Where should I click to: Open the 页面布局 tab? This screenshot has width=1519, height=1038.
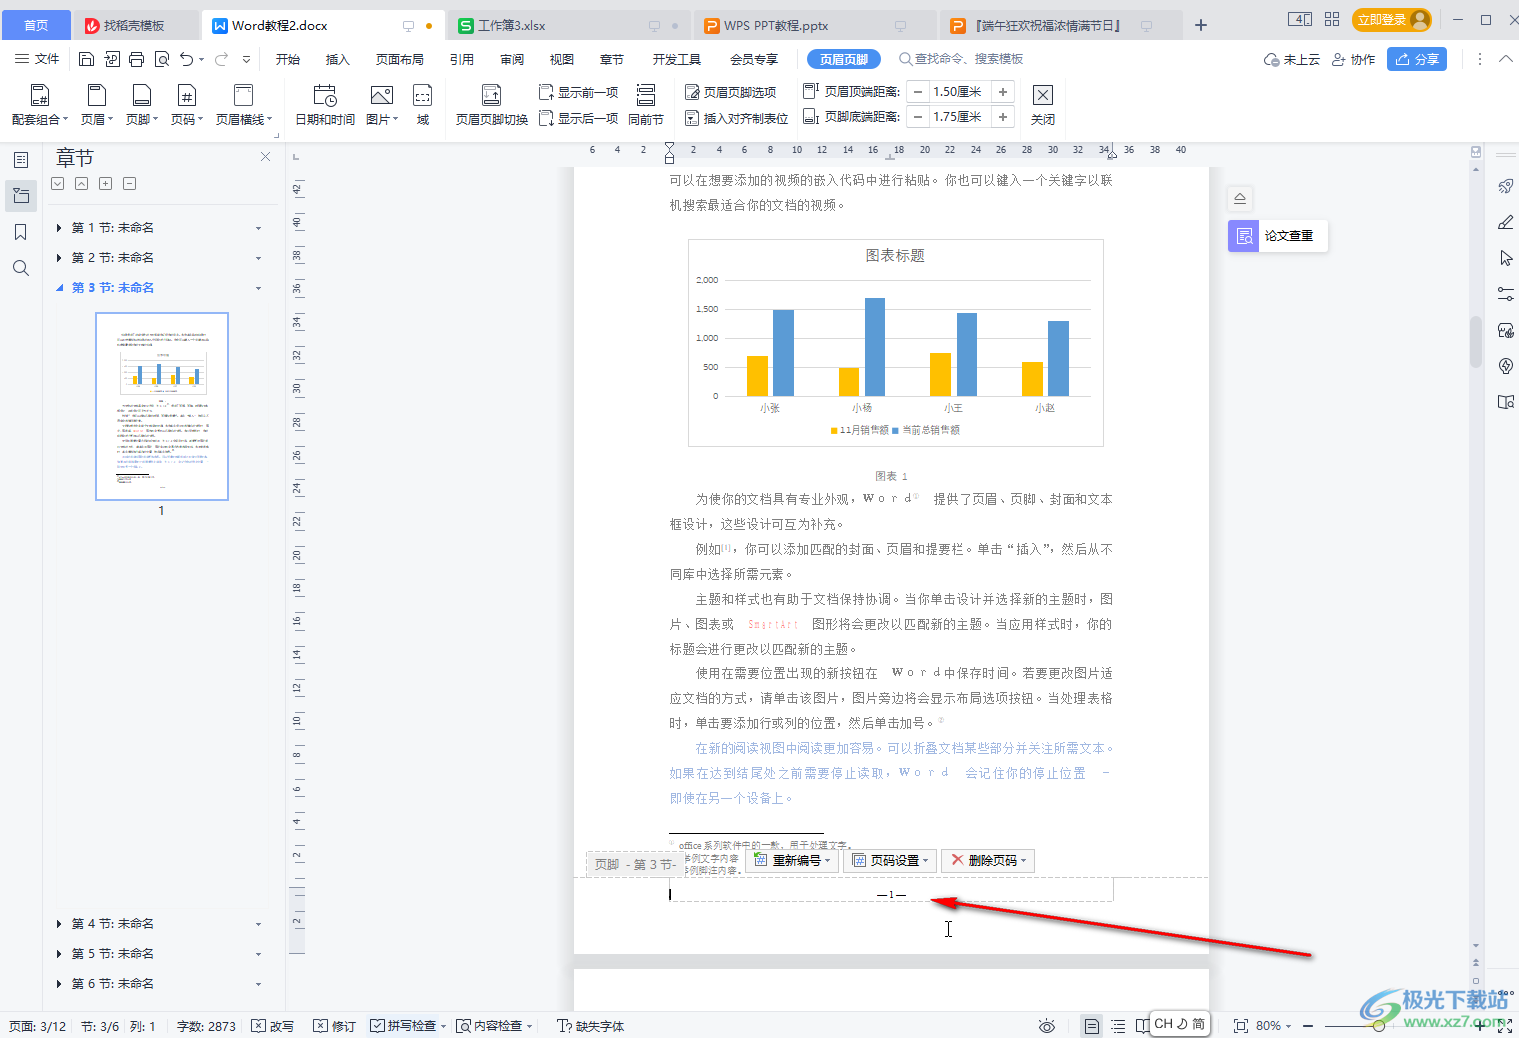[400, 59]
